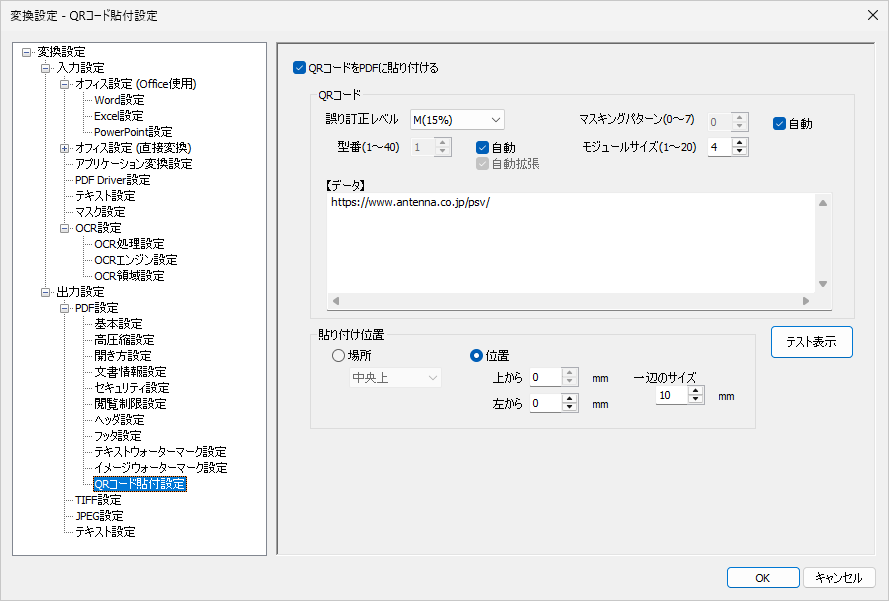The width and height of the screenshot is (889, 601).
Task: Click inside the データ URL text field
Action: [570, 240]
